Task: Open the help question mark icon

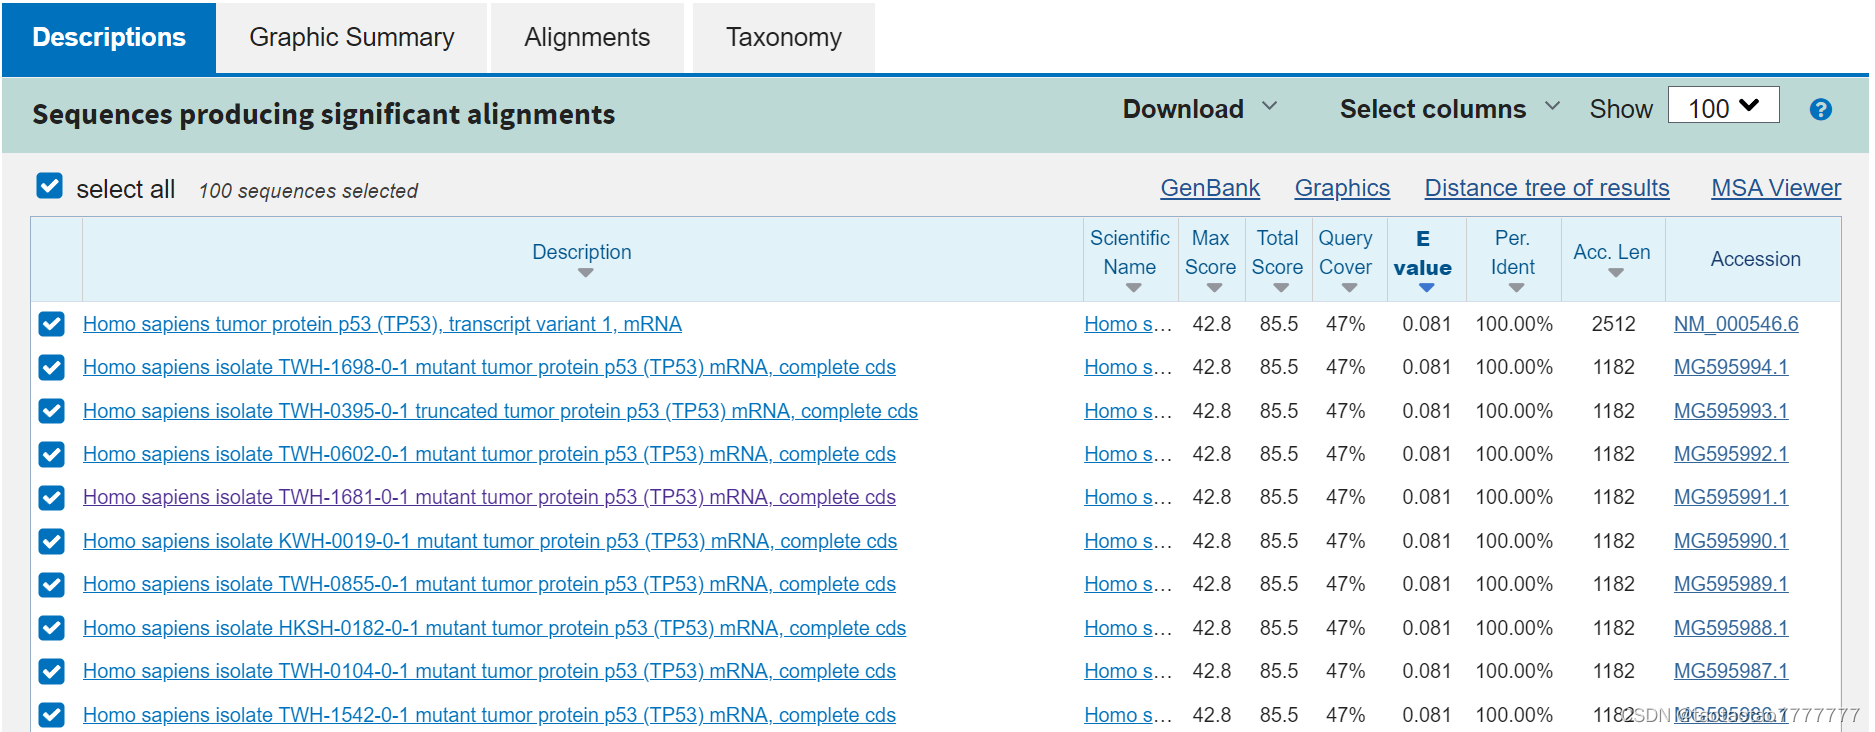Action: pos(1820,110)
